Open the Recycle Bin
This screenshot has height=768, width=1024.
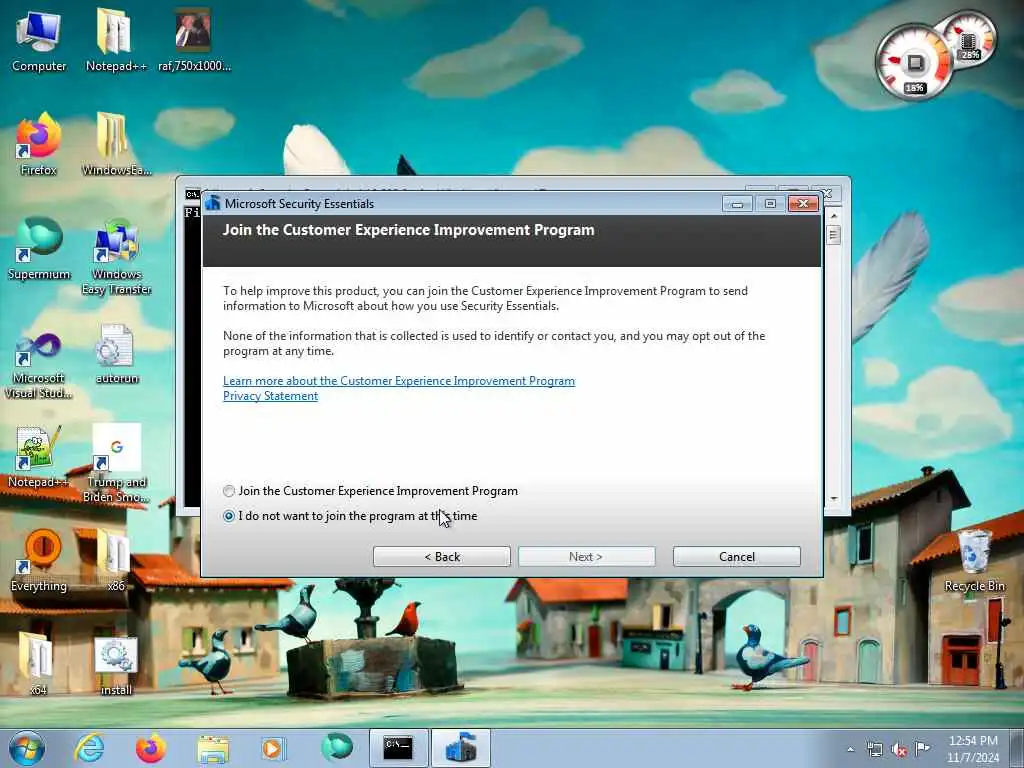(974, 560)
